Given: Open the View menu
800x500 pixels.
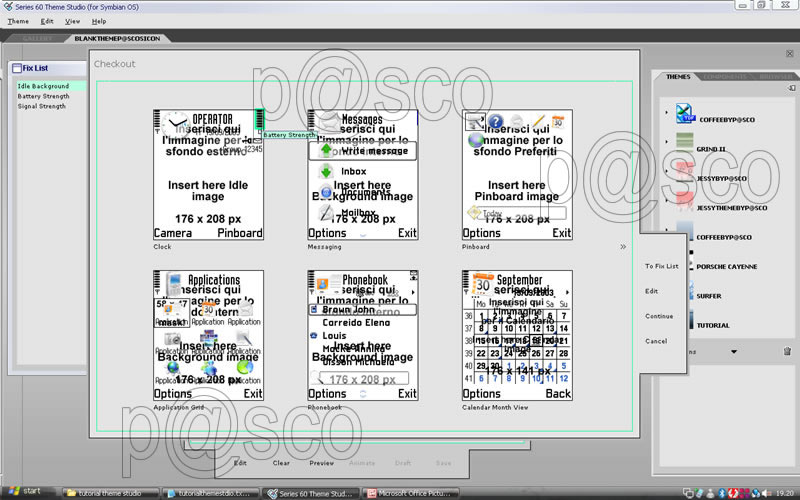Looking at the screenshot, I should (72, 21).
